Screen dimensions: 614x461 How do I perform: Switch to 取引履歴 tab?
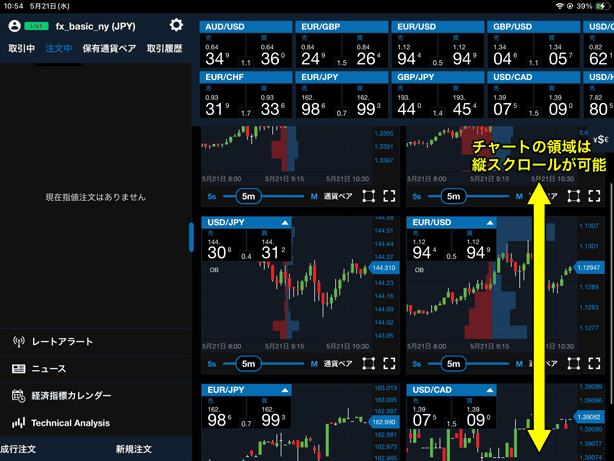164,49
